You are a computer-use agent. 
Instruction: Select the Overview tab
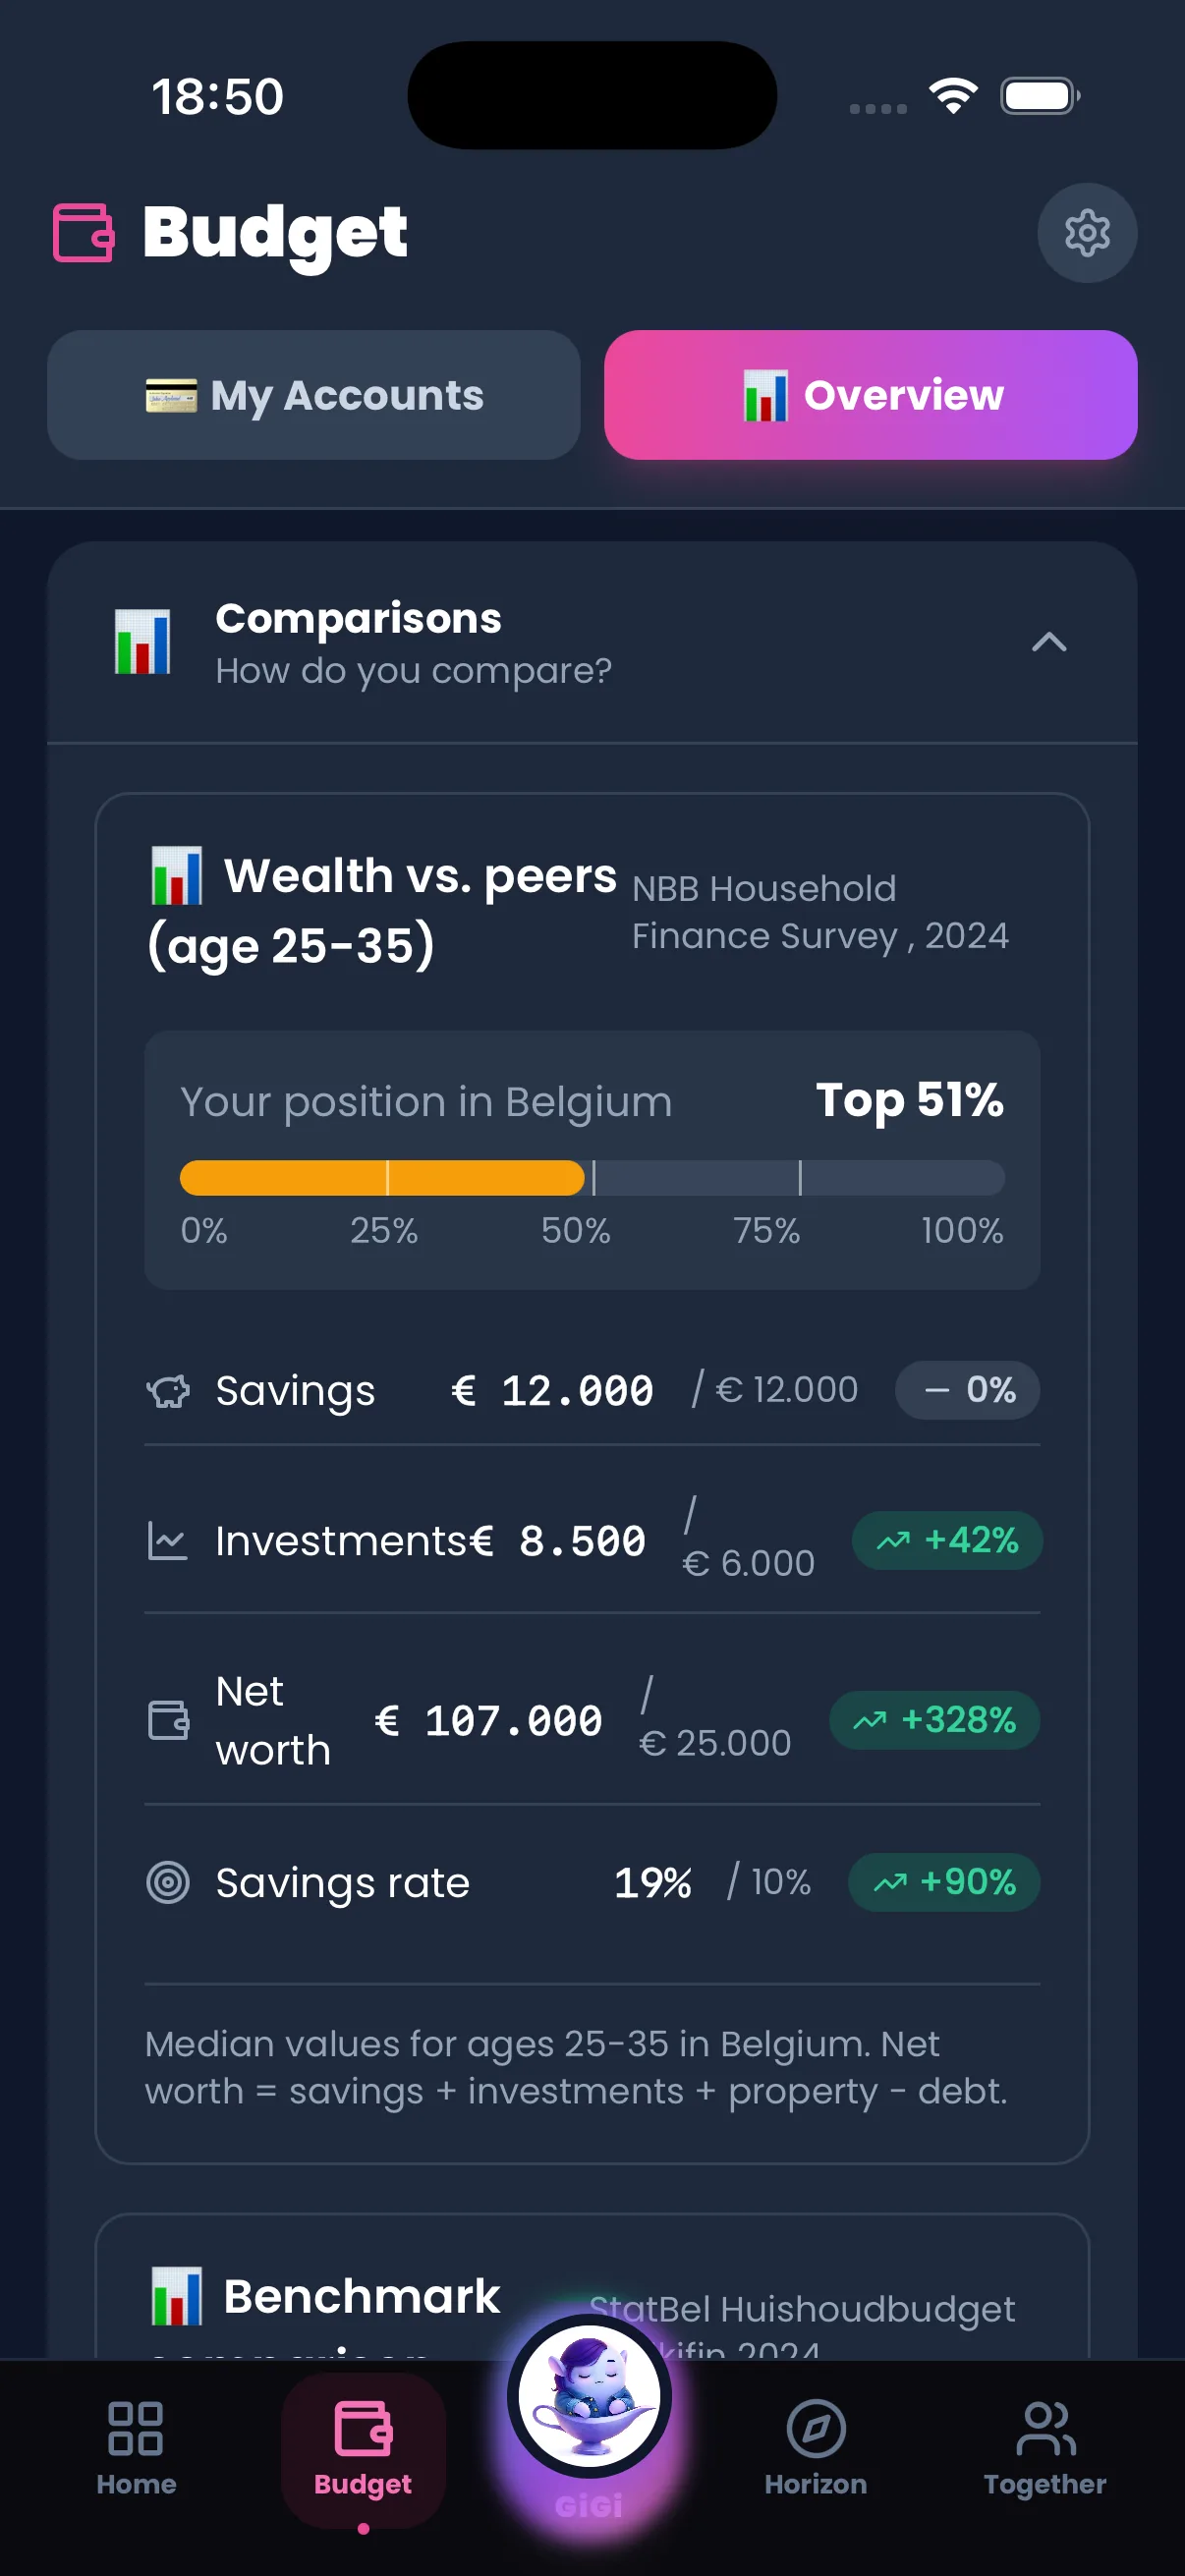869,395
